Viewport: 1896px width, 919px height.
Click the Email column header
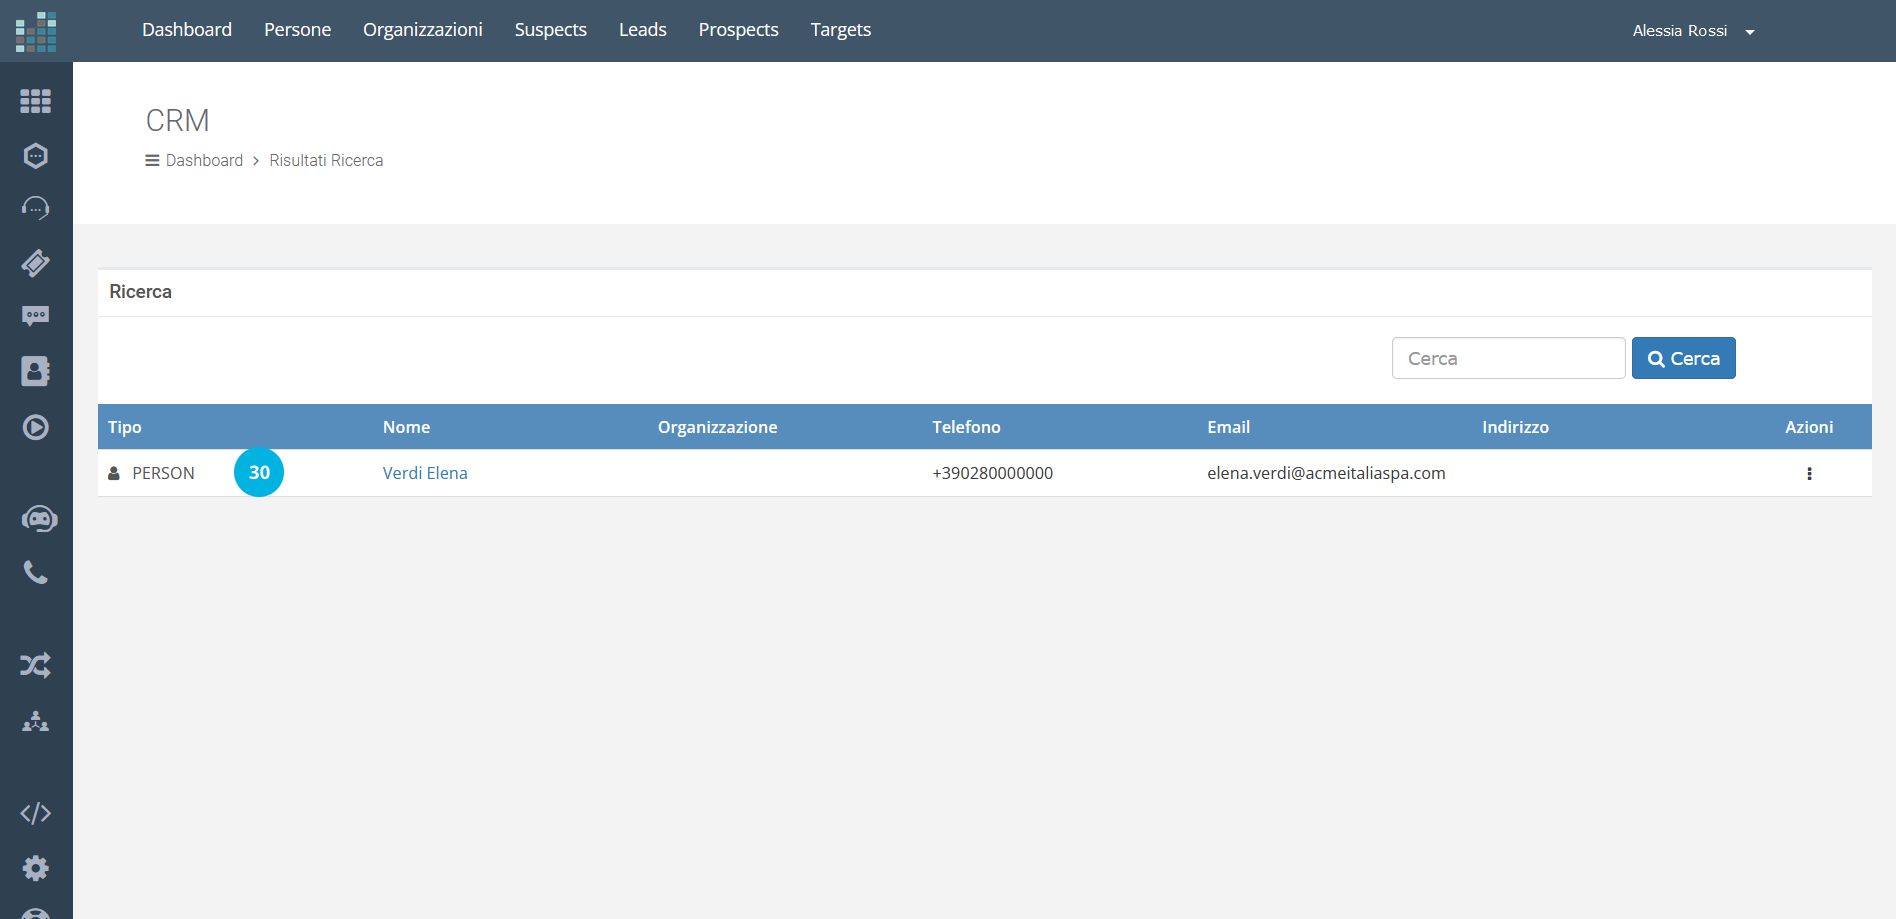point(1229,427)
